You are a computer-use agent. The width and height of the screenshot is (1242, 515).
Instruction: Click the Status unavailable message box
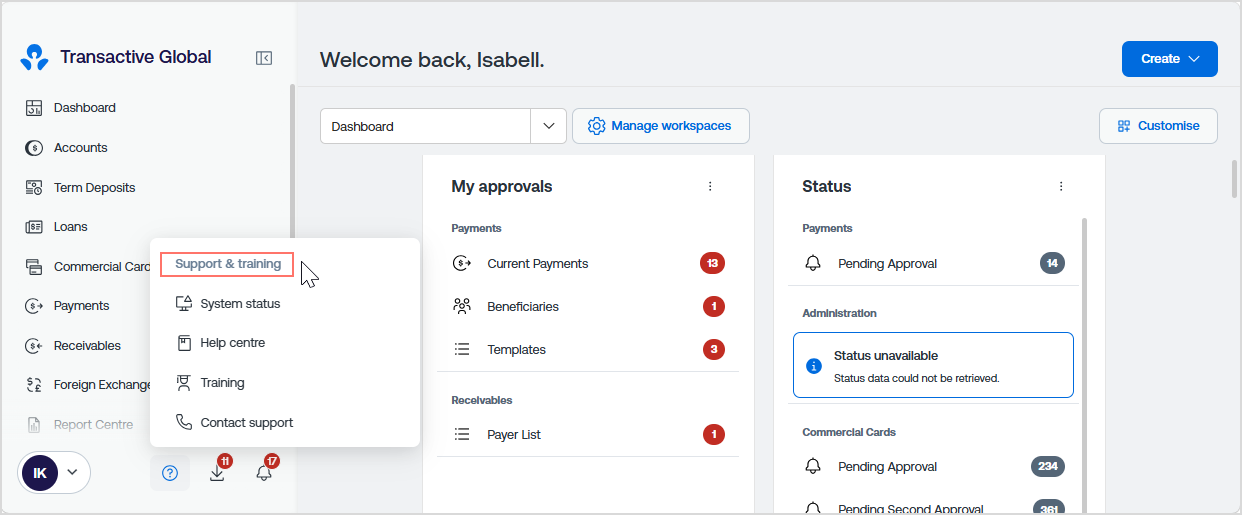click(933, 366)
